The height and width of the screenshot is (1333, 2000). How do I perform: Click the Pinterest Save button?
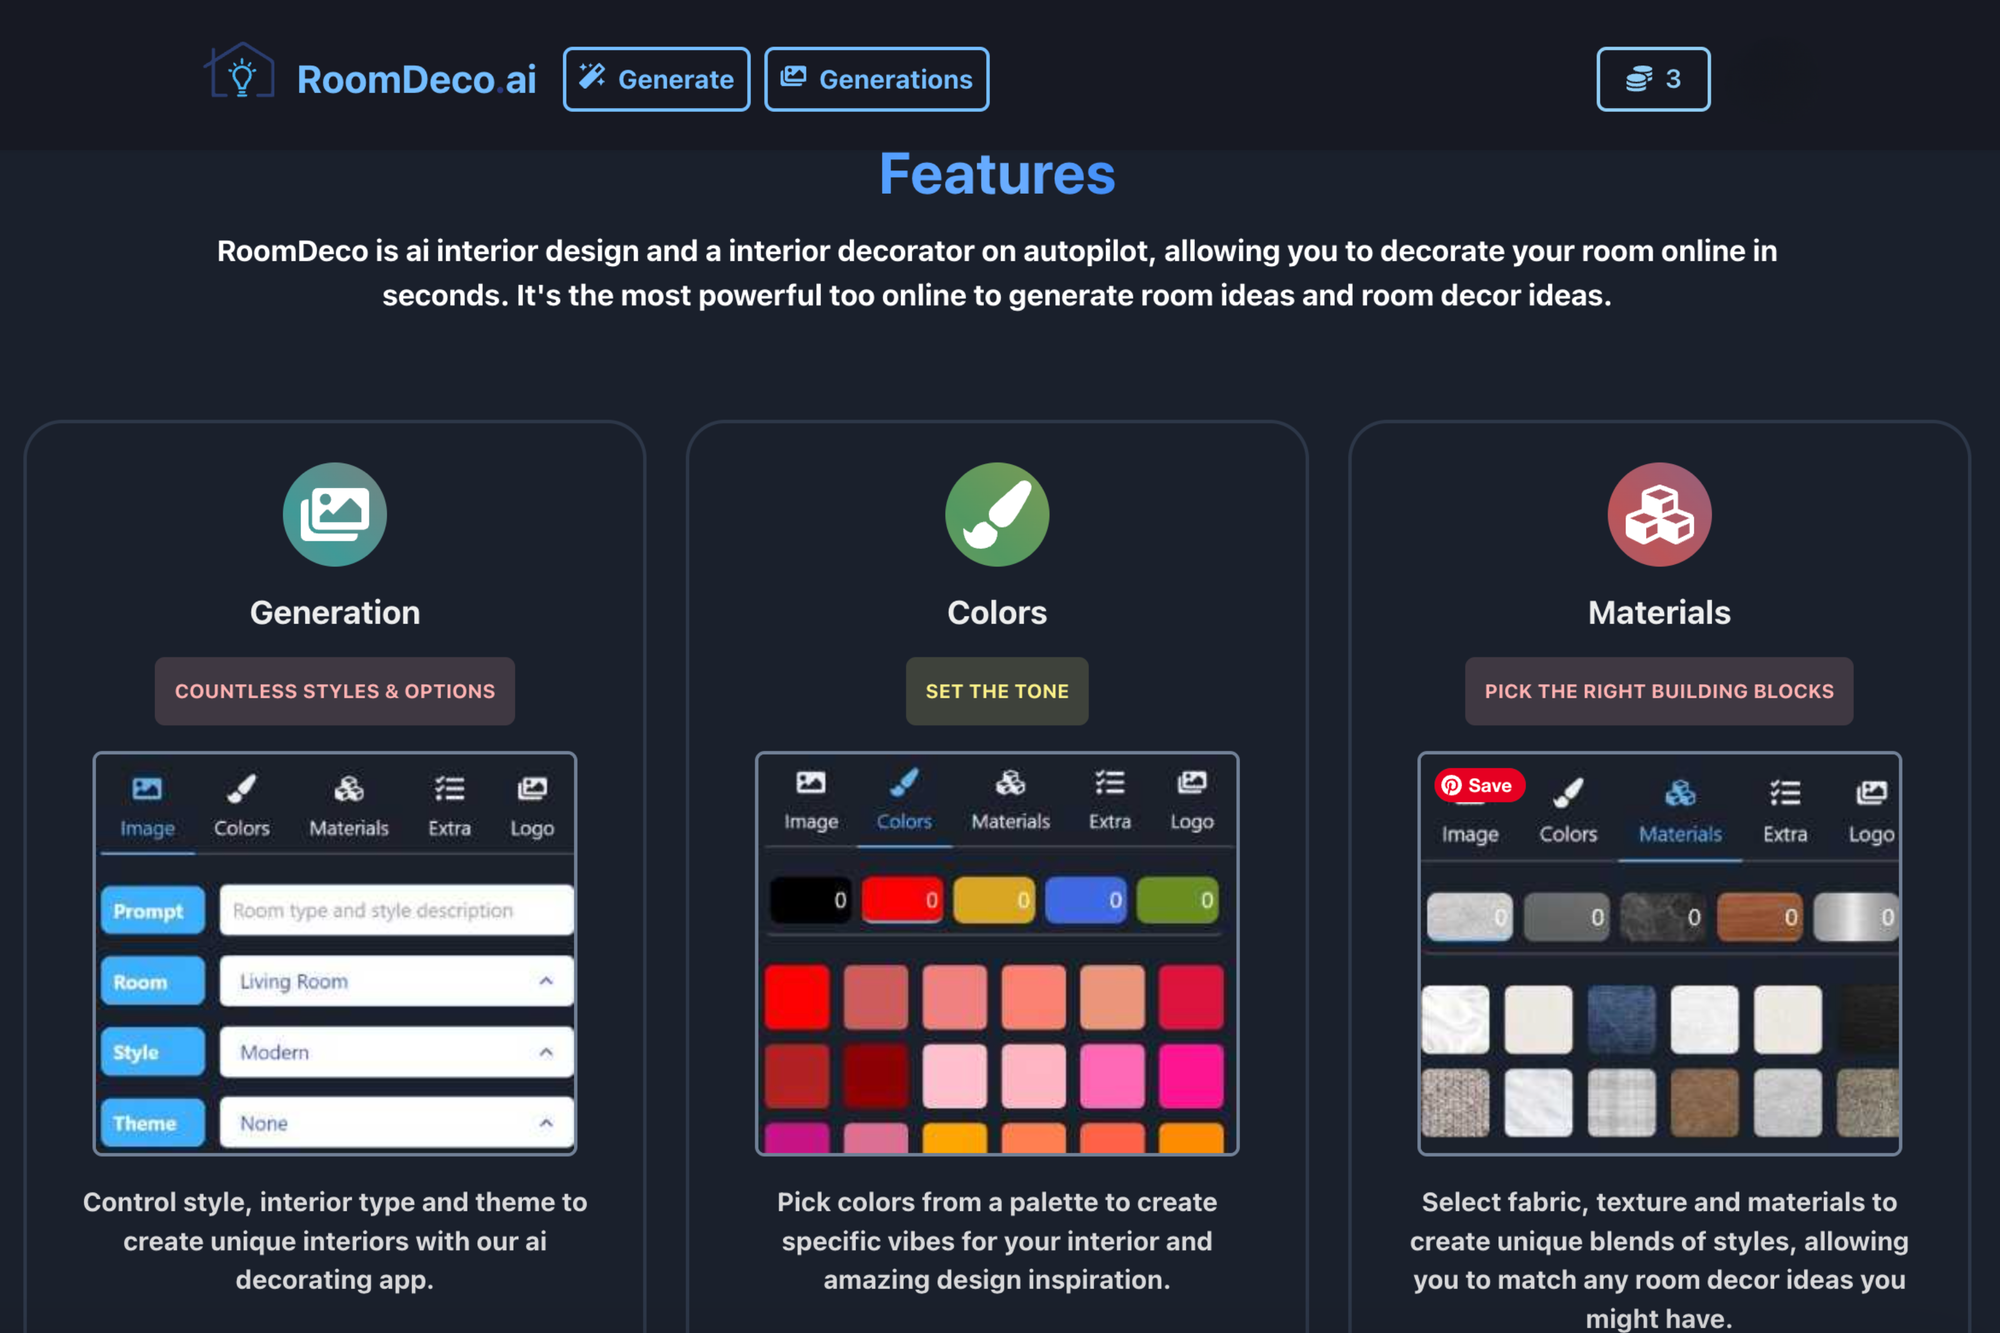coord(1478,785)
